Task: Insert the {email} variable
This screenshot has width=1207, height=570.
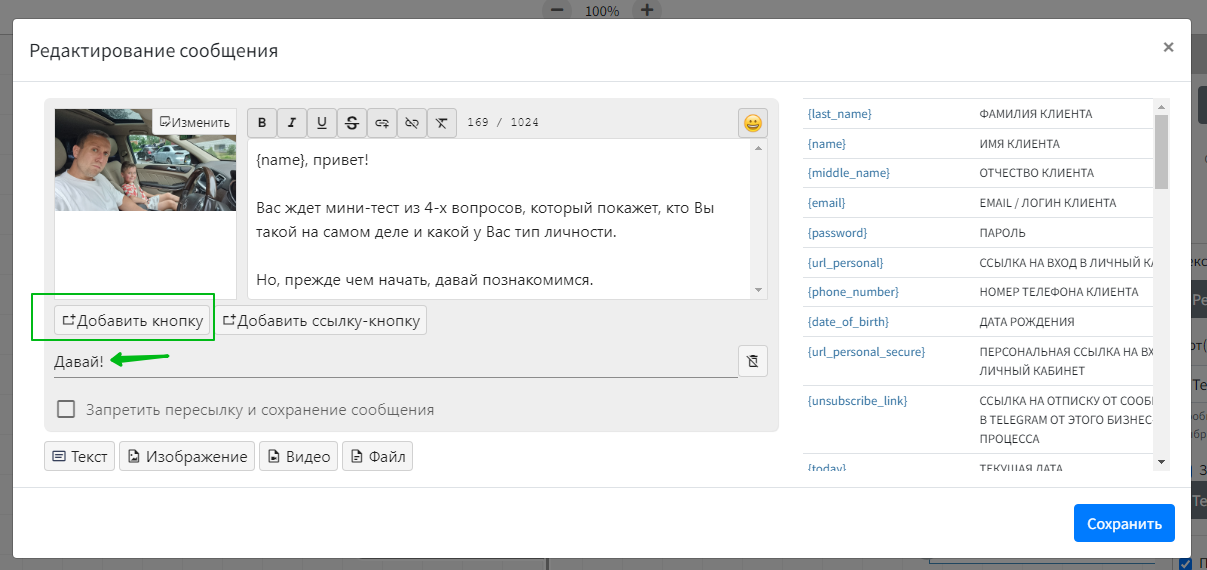Action: 826,203
